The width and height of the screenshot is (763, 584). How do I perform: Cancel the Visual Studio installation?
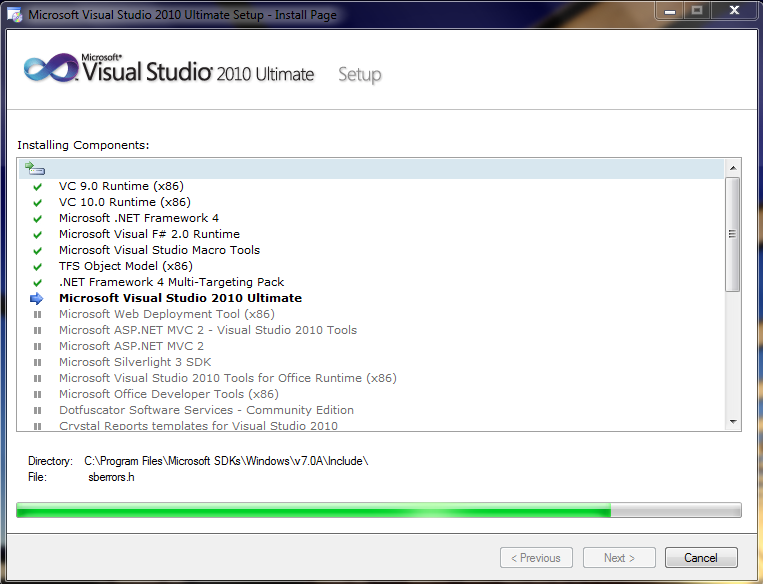[701, 558]
